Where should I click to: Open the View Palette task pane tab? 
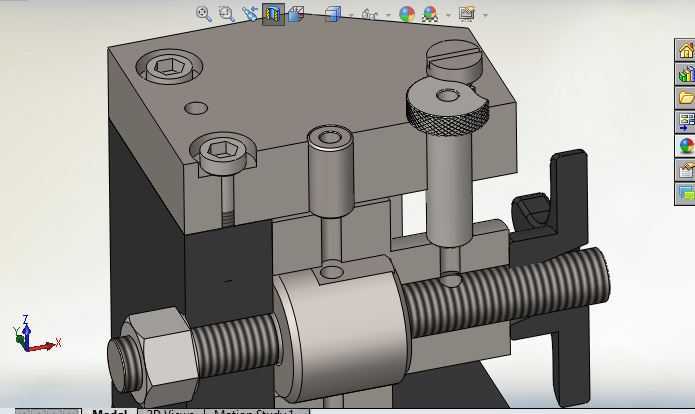point(685,121)
